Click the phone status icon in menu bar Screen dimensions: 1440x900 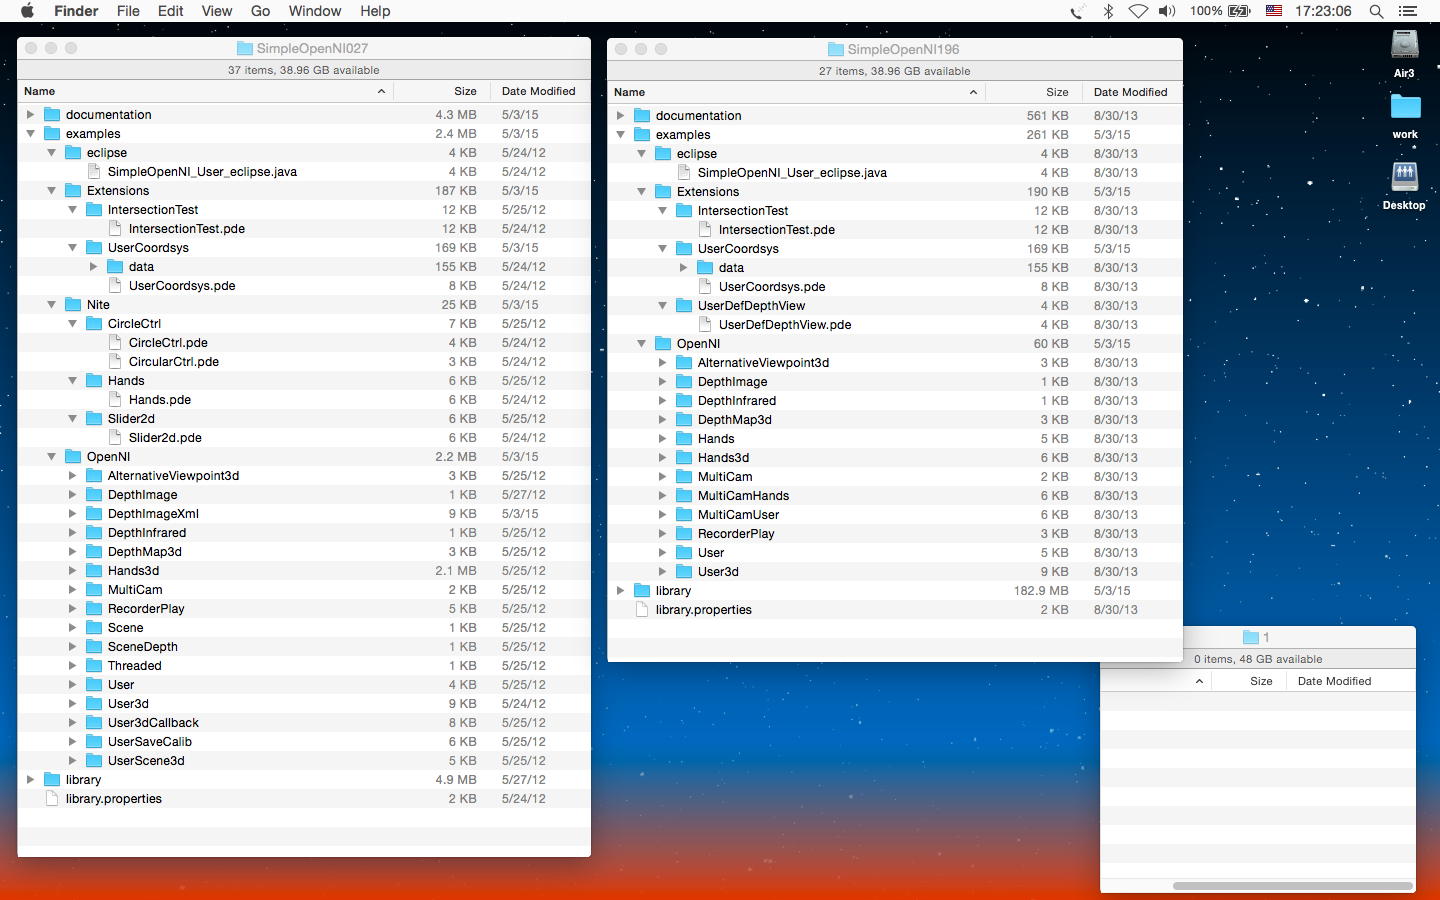pyautogui.click(x=1077, y=11)
